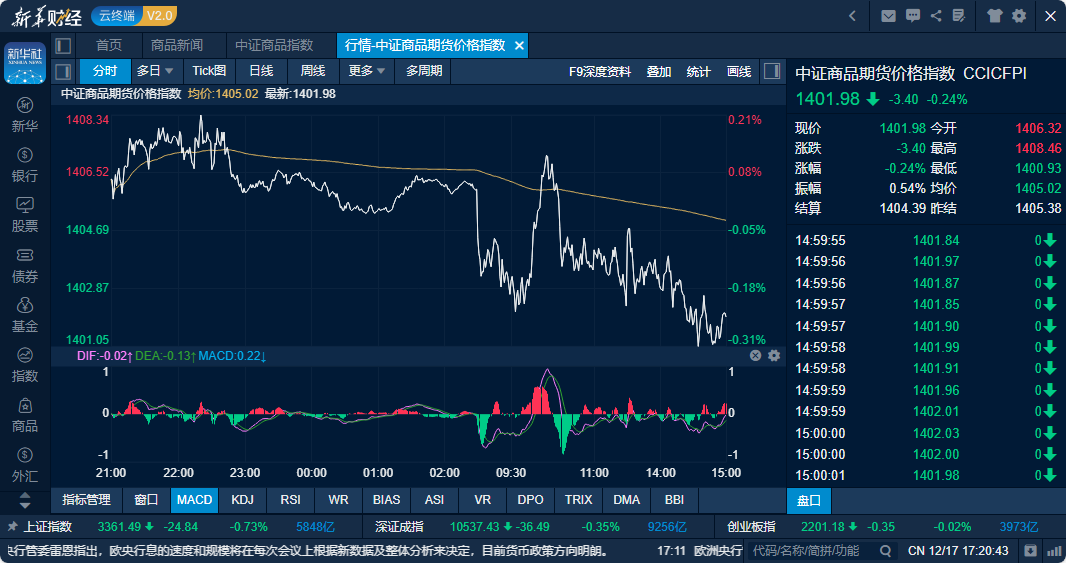Toggle the right quote panel visibility
This screenshot has width=1066, height=563.
pyautogui.click(x=771, y=71)
